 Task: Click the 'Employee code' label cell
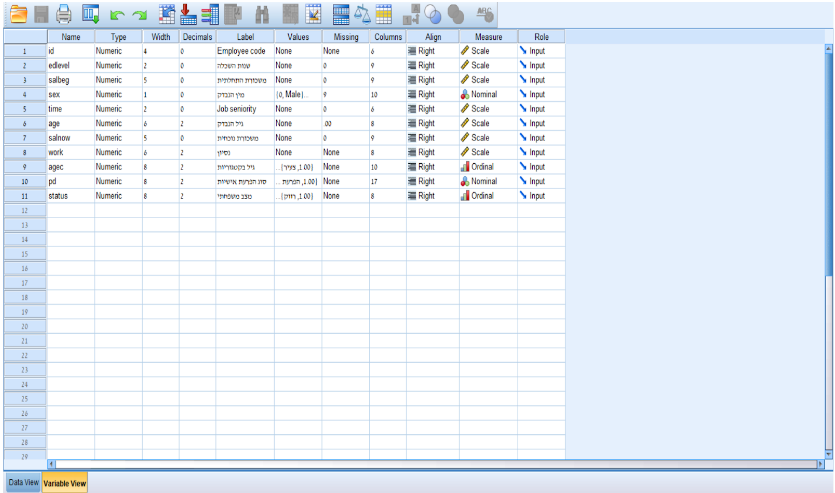tap(245, 51)
